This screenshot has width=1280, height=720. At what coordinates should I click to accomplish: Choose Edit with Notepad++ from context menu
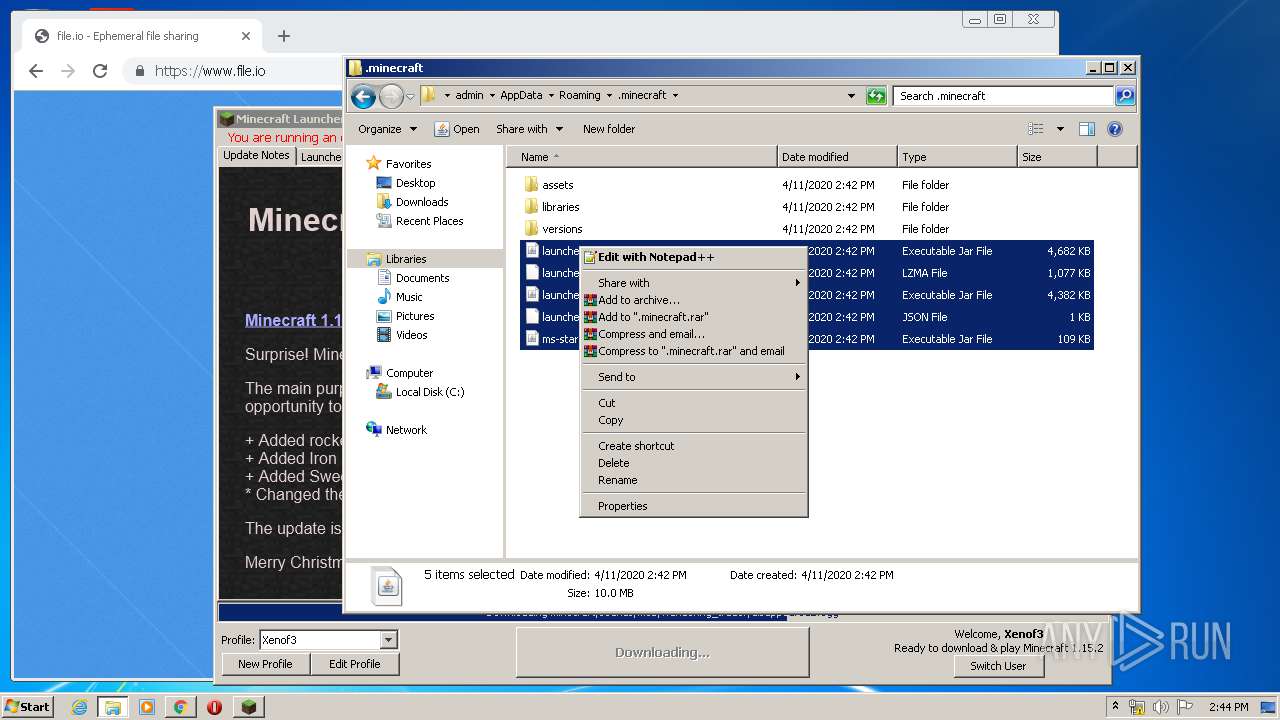(x=693, y=257)
